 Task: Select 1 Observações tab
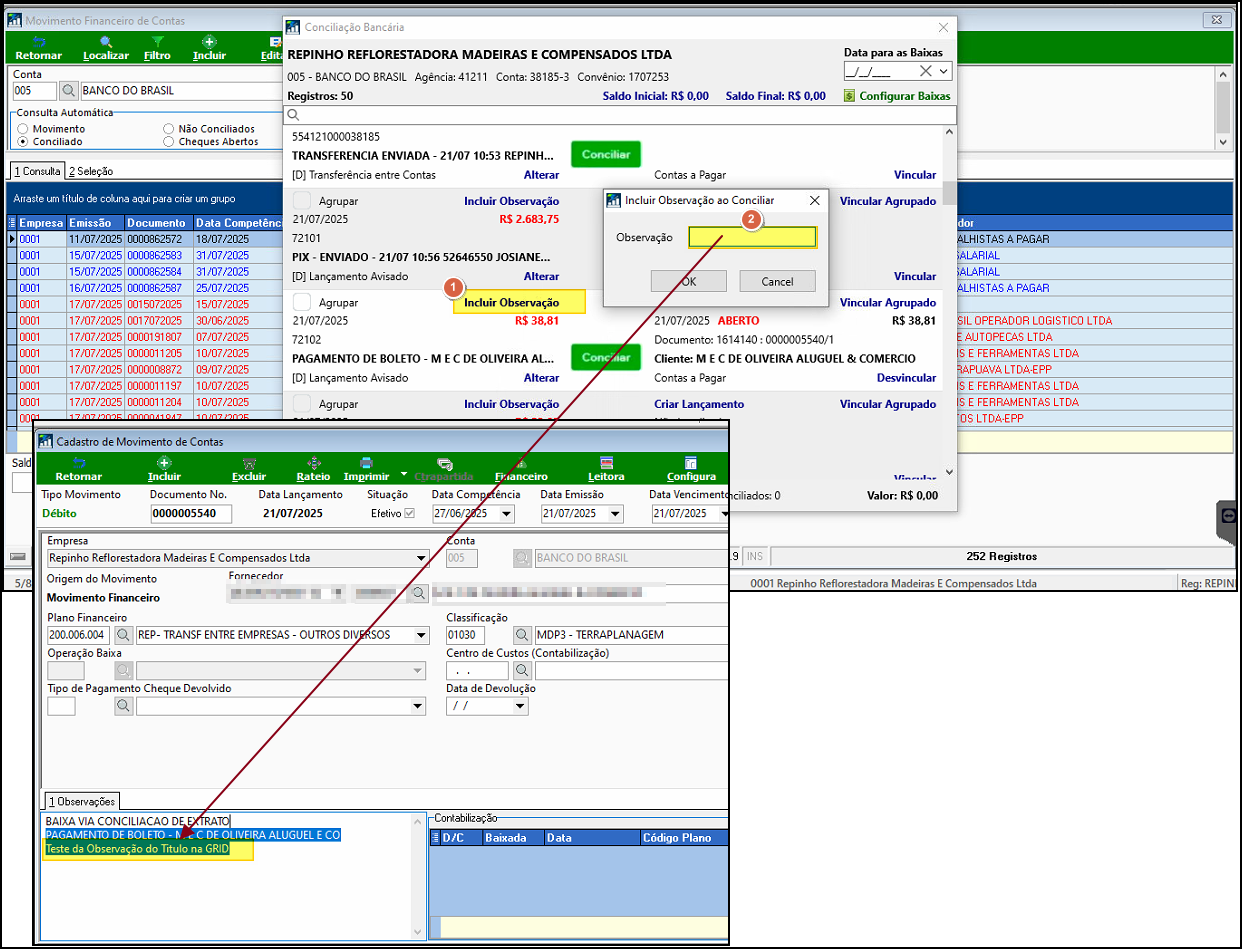pos(80,801)
